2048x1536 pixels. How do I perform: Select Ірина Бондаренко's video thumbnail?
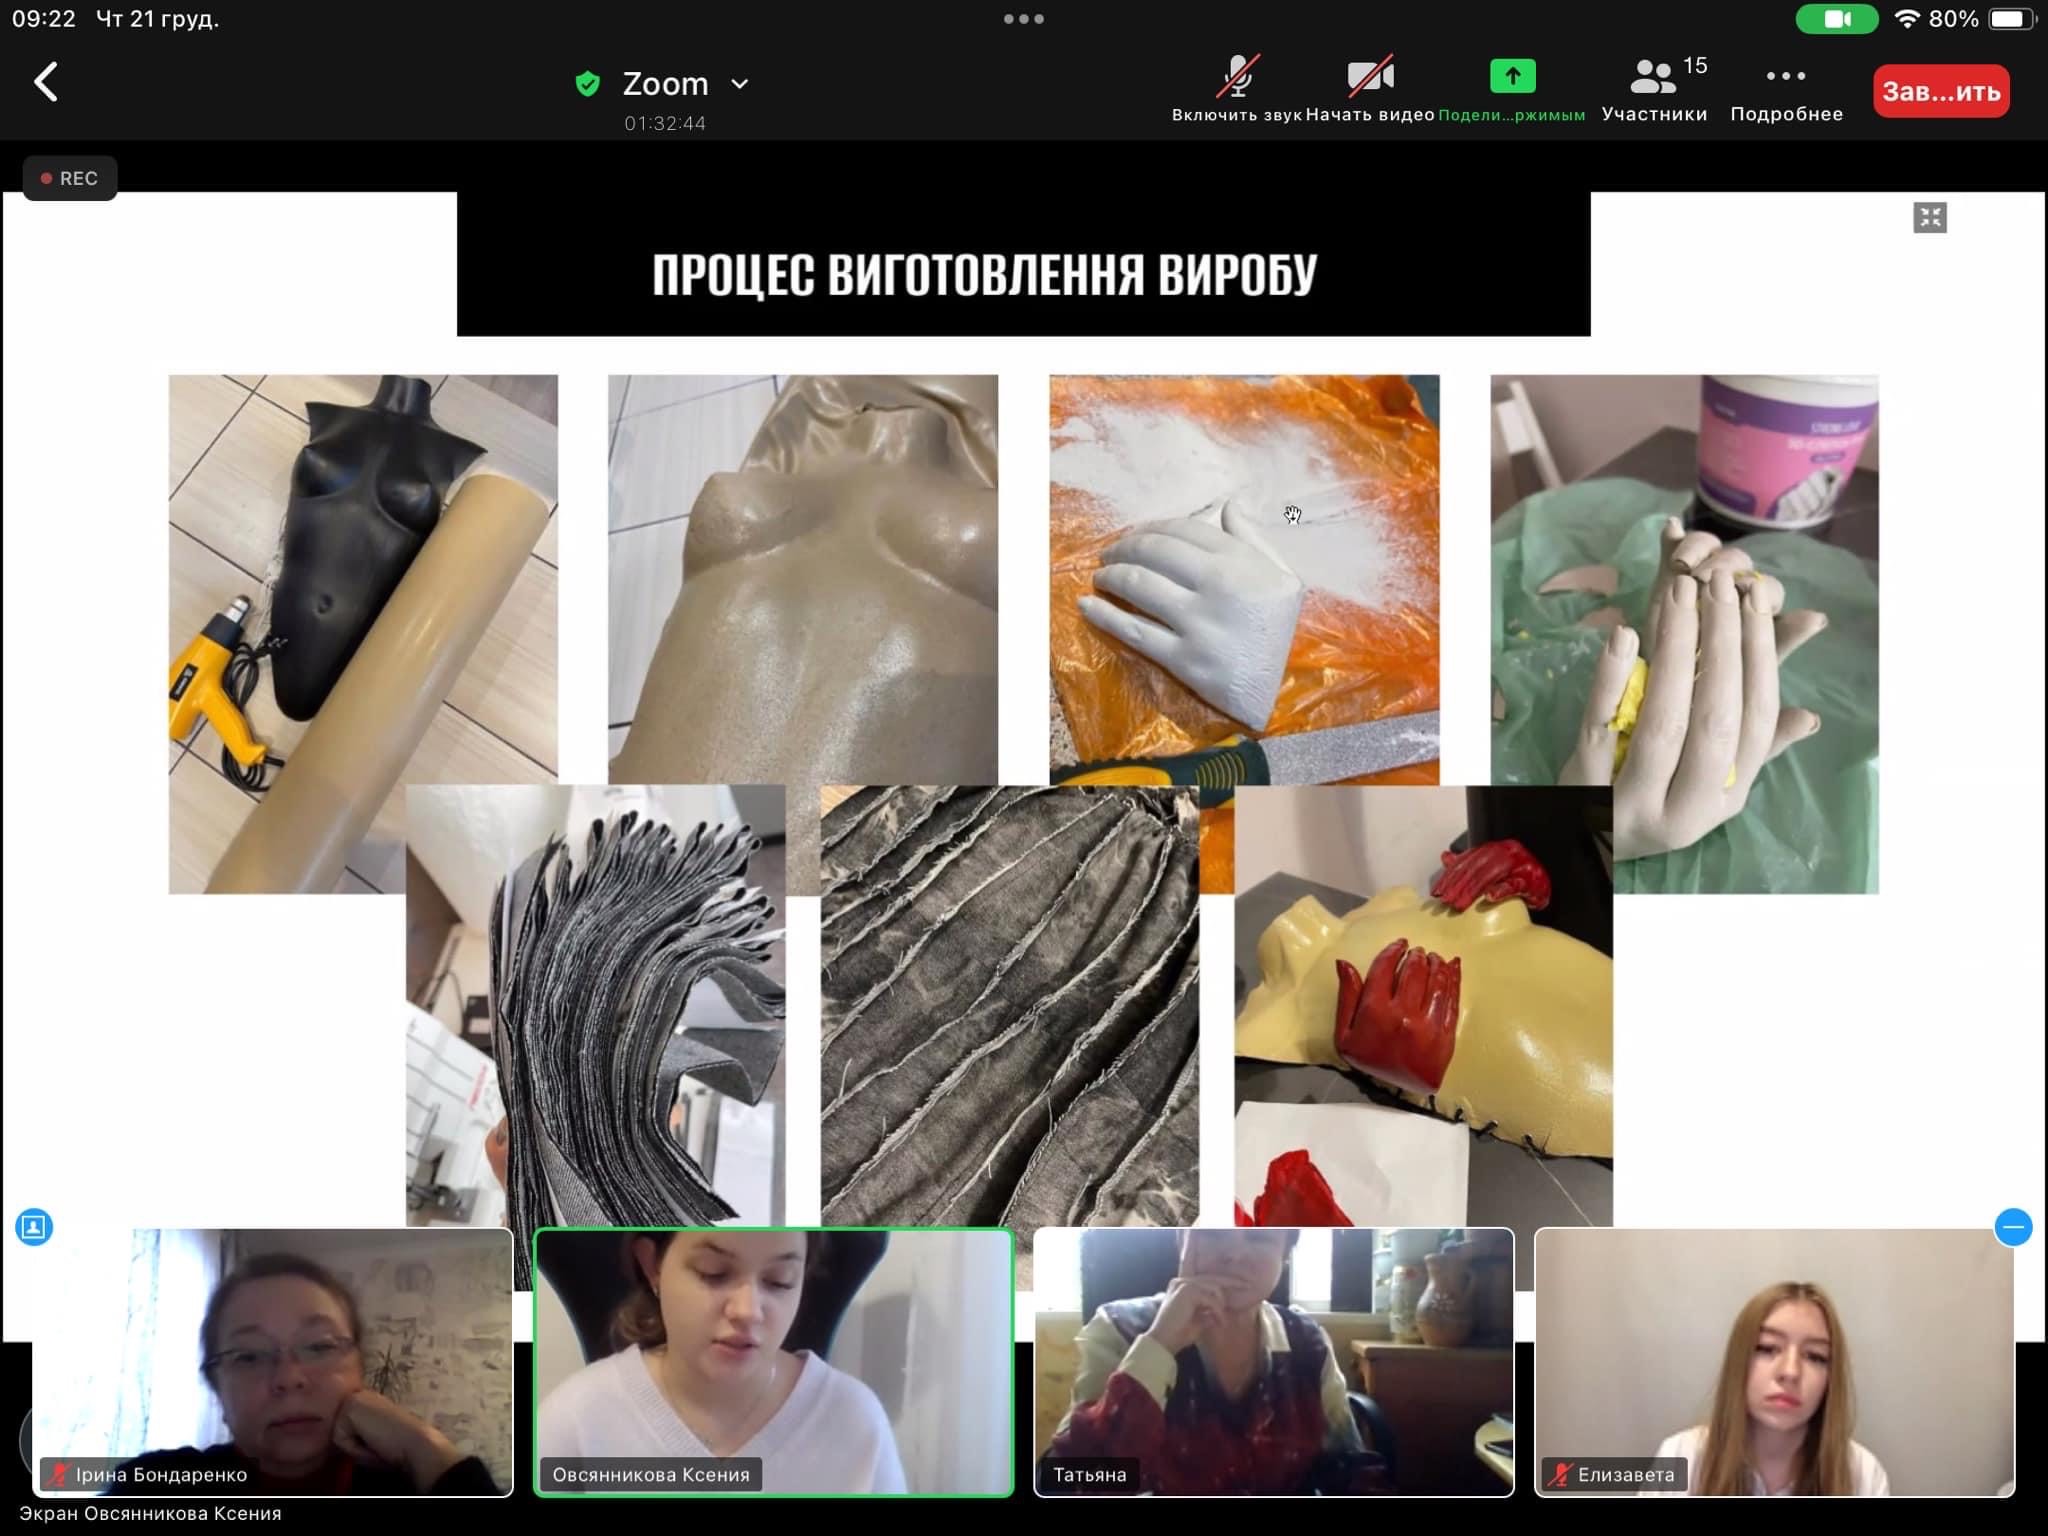(x=272, y=1362)
